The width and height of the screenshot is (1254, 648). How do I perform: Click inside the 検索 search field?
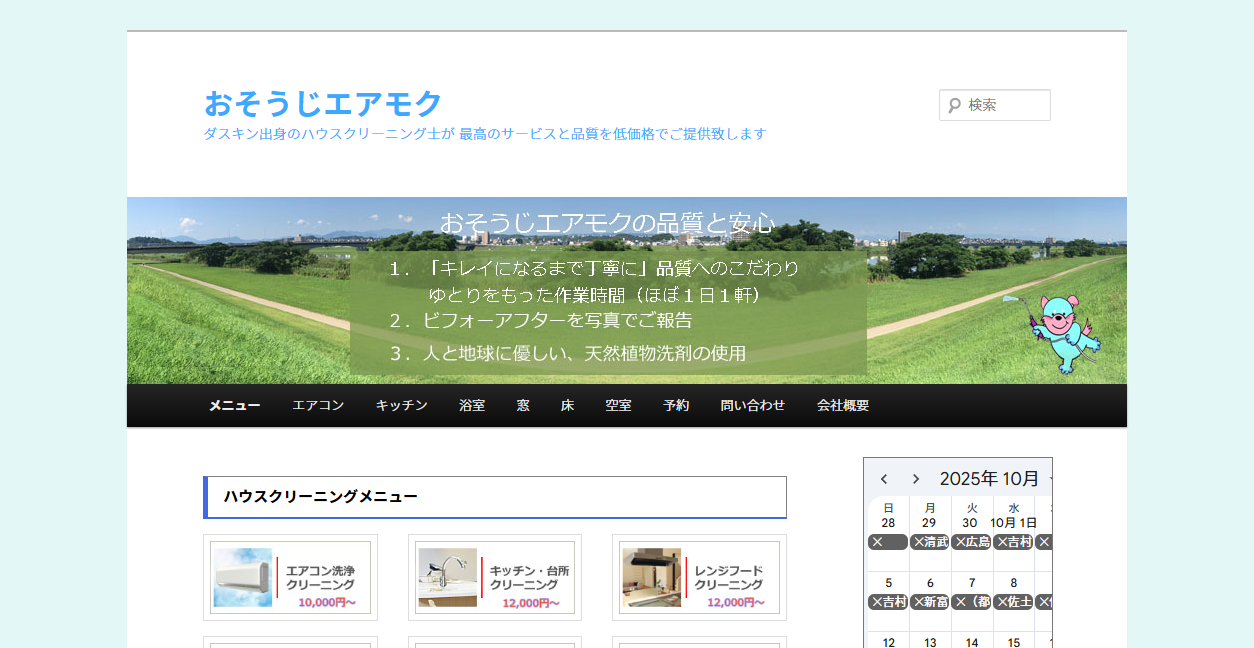click(x=1000, y=105)
